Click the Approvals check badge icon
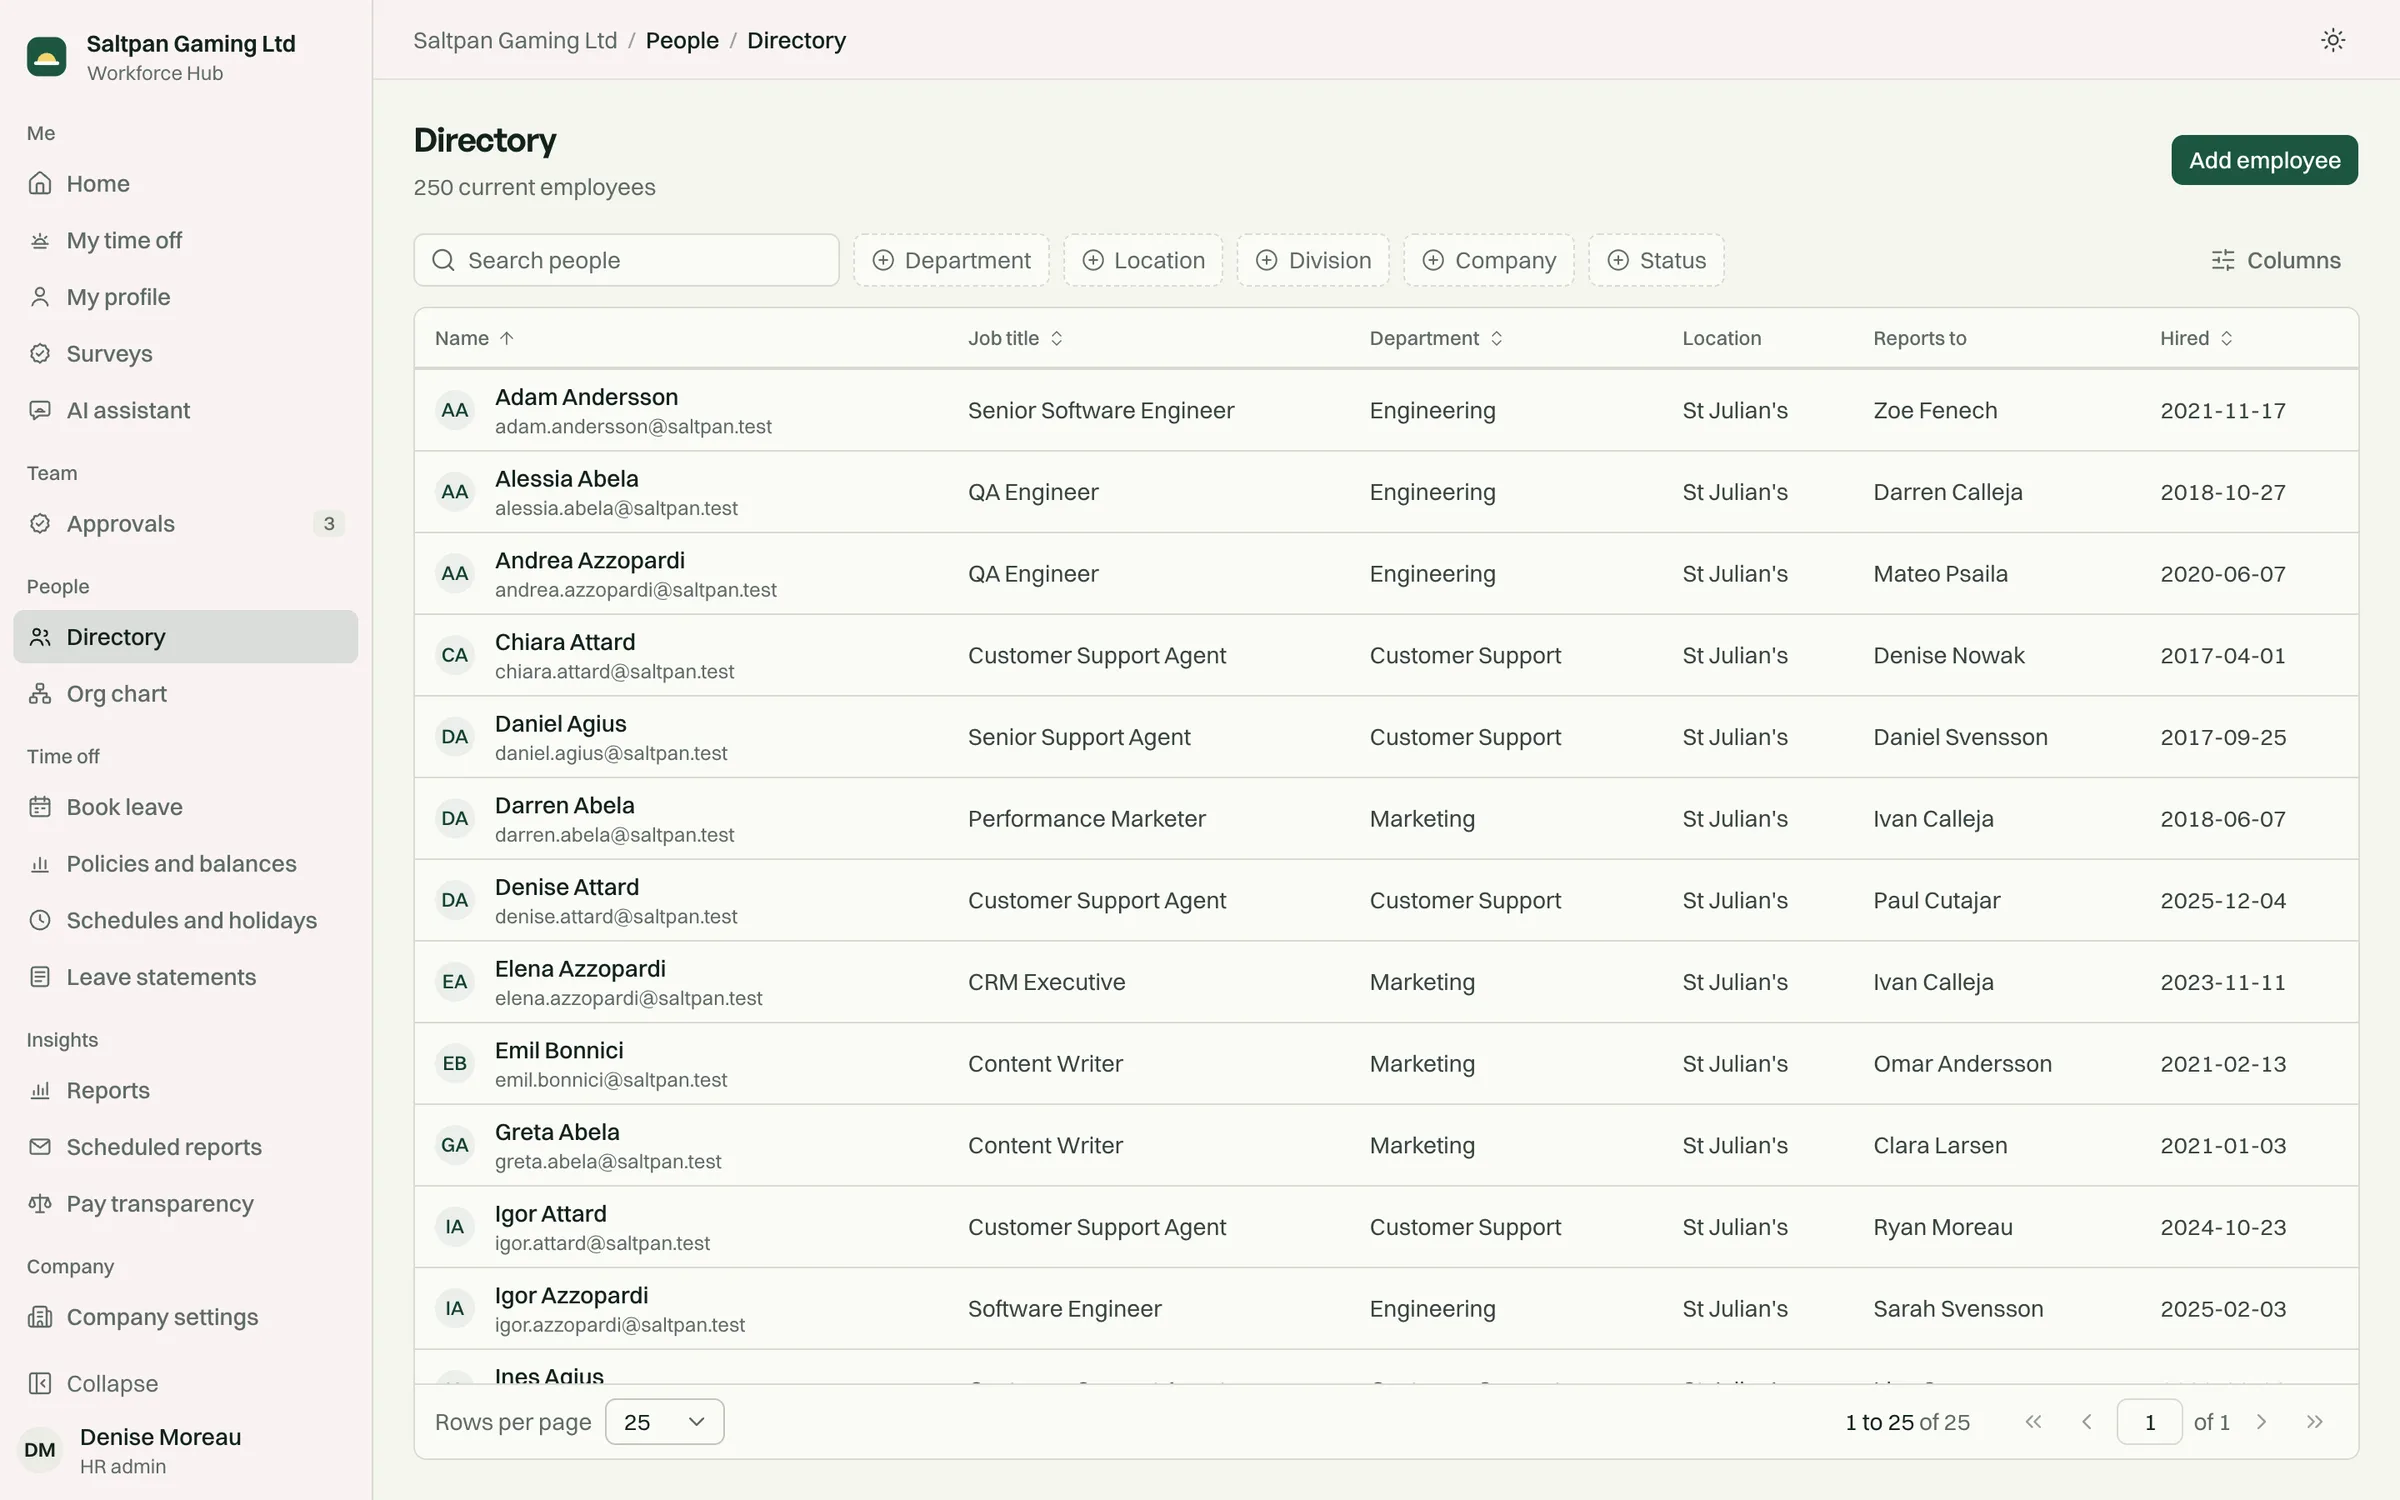The width and height of the screenshot is (2400, 1500). click(x=40, y=524)
